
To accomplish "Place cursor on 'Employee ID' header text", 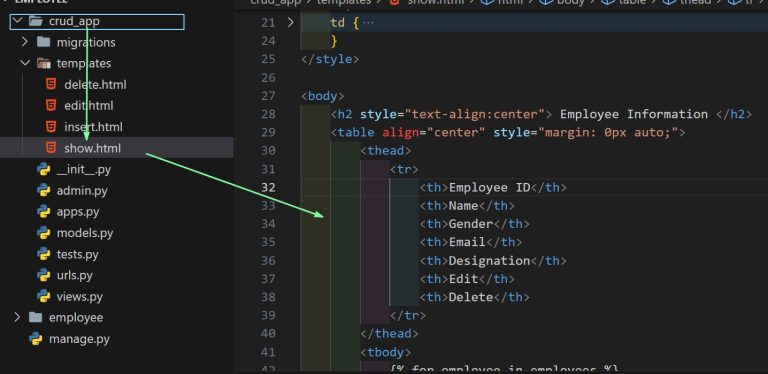I will pyautogui.click(x=490, y=187).
